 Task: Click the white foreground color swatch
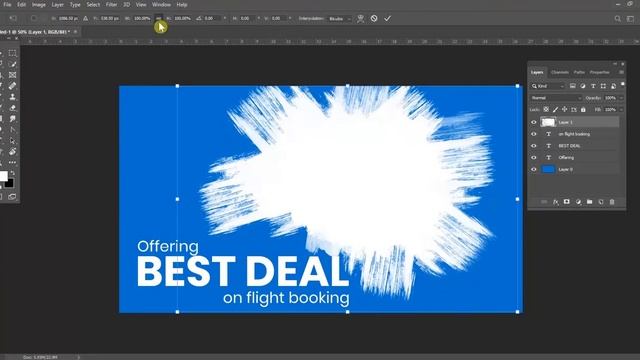pos(3,176)
